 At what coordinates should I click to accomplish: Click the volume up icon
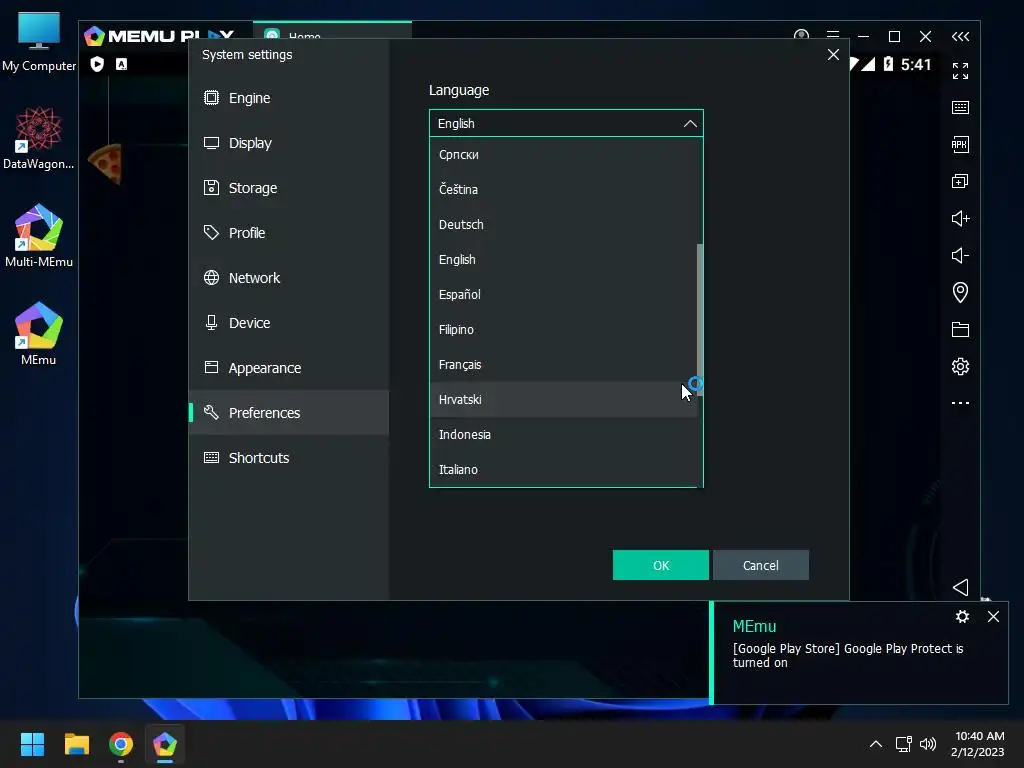960,218
